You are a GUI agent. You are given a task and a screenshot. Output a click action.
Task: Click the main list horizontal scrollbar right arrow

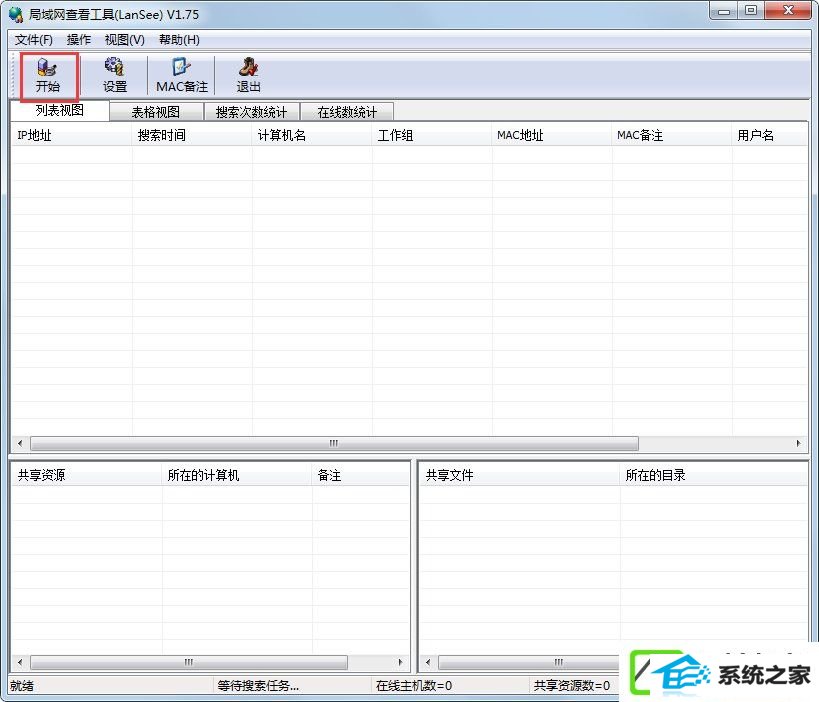[799, 444]
